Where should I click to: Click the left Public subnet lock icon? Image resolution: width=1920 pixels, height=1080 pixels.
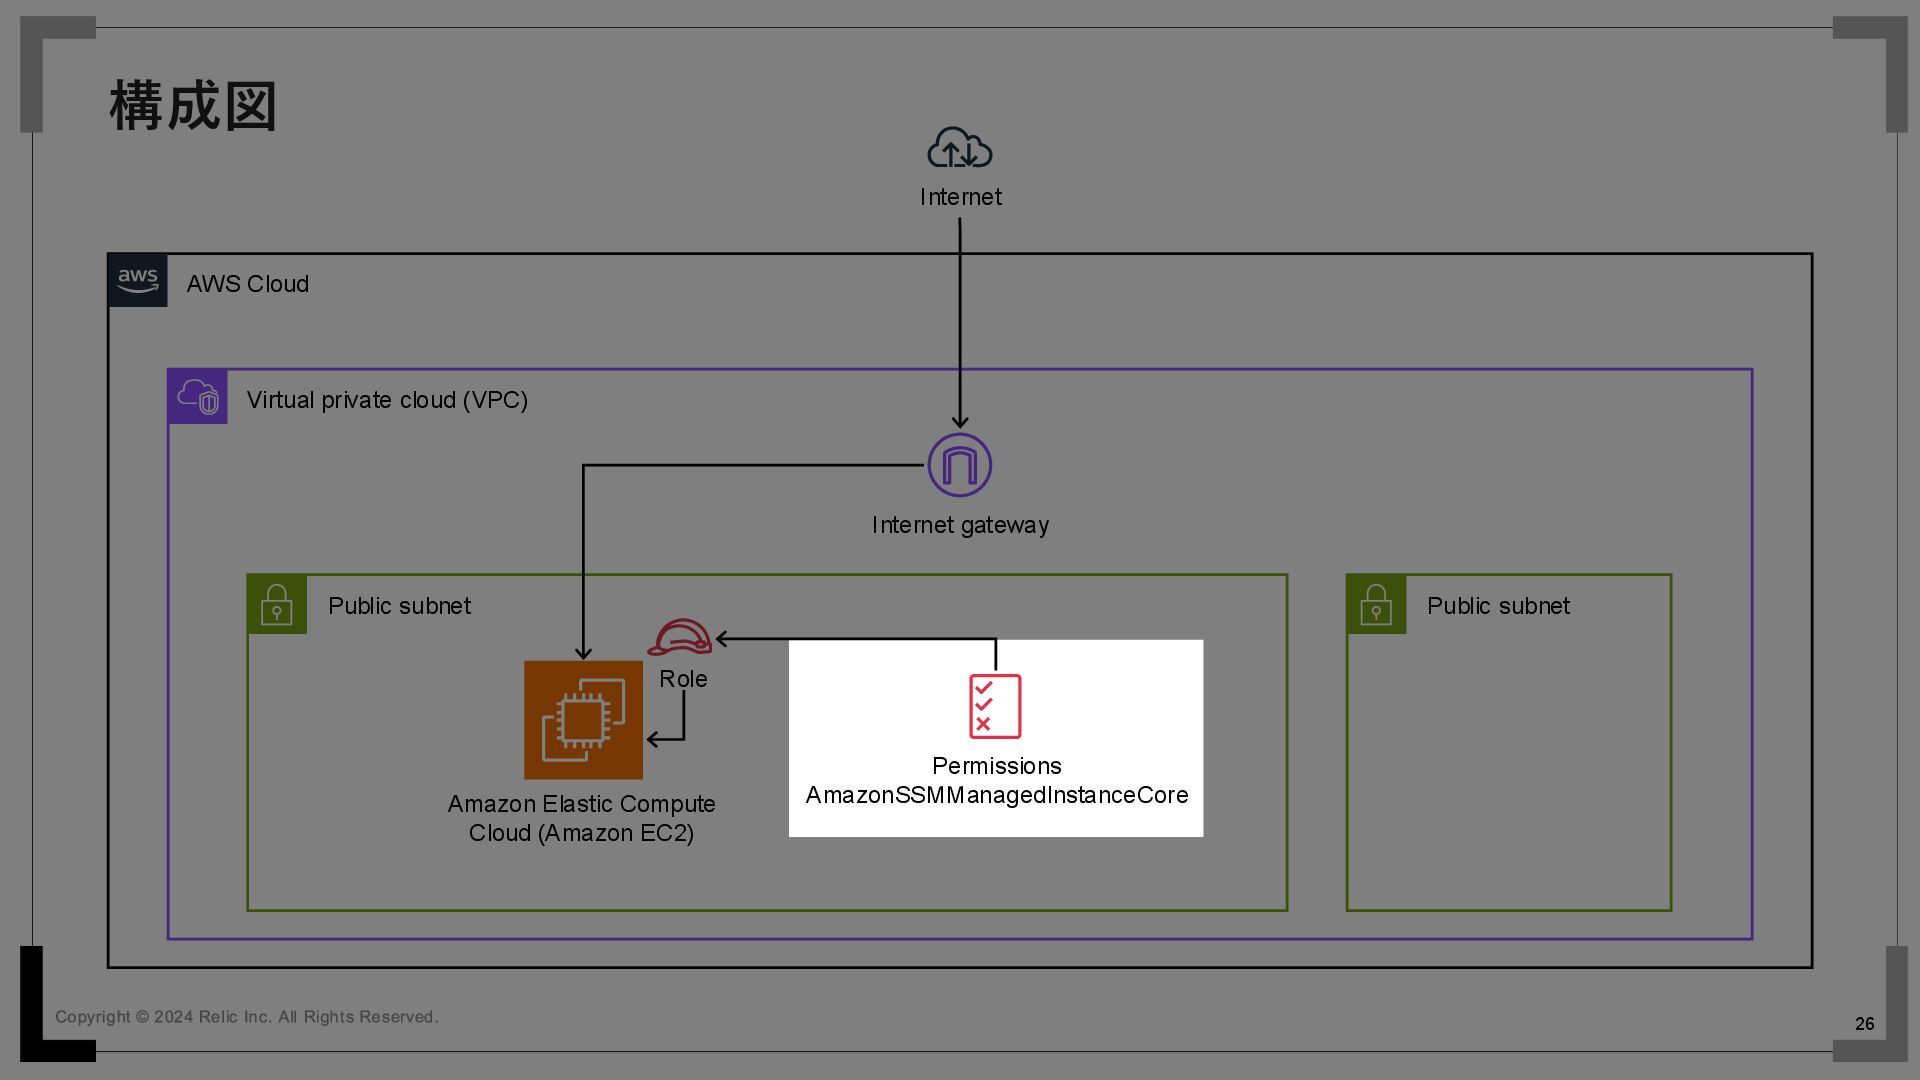pos(277,605)
